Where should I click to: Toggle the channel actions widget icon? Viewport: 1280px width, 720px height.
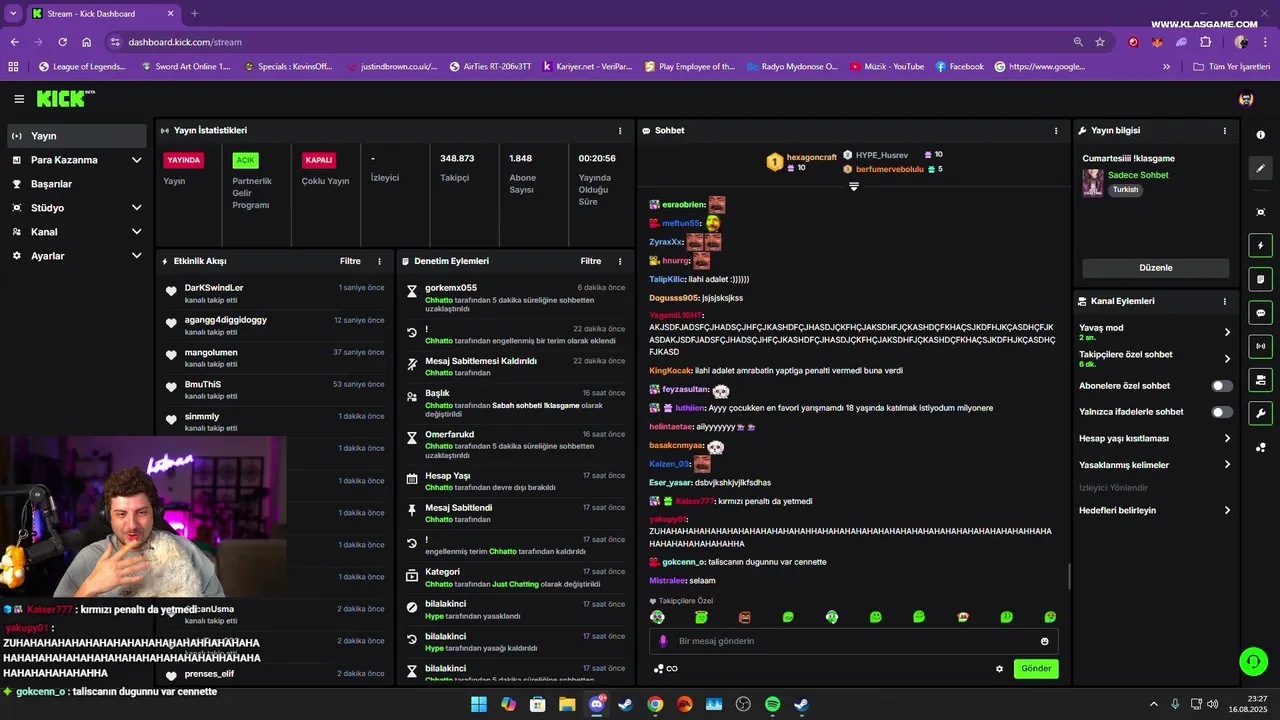(1260, 380)
